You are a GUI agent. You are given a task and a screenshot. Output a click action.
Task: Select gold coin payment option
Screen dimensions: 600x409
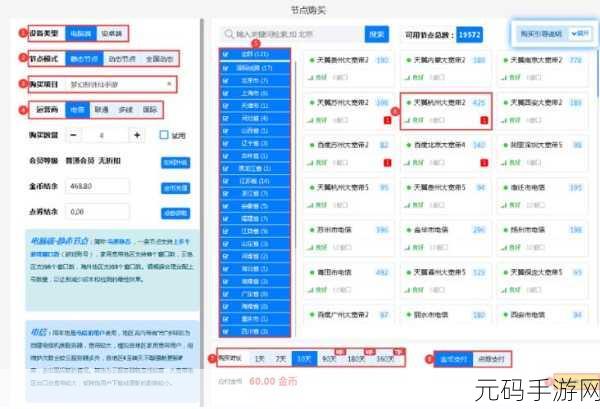tap(453, 359)
